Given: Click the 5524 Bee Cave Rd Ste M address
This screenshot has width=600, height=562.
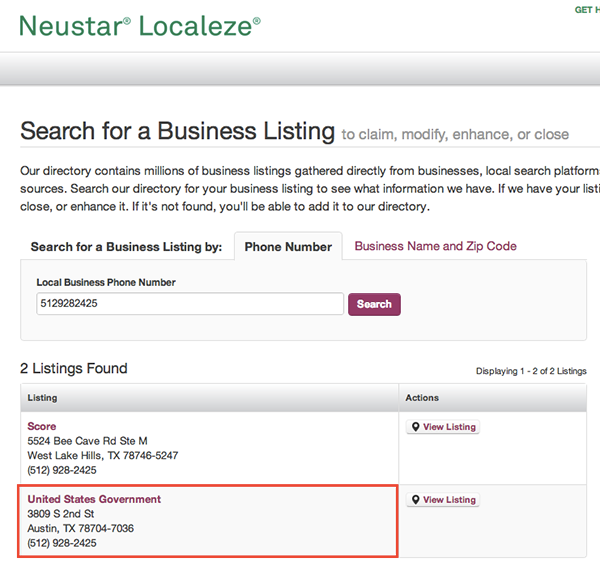Looking at the screenshot, I should point(87,441).
